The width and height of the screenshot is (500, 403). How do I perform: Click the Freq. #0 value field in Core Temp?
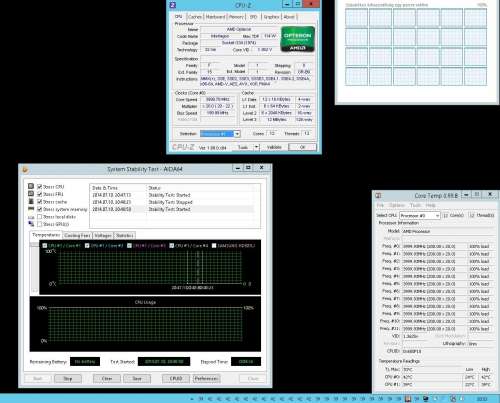pos(434,246)
